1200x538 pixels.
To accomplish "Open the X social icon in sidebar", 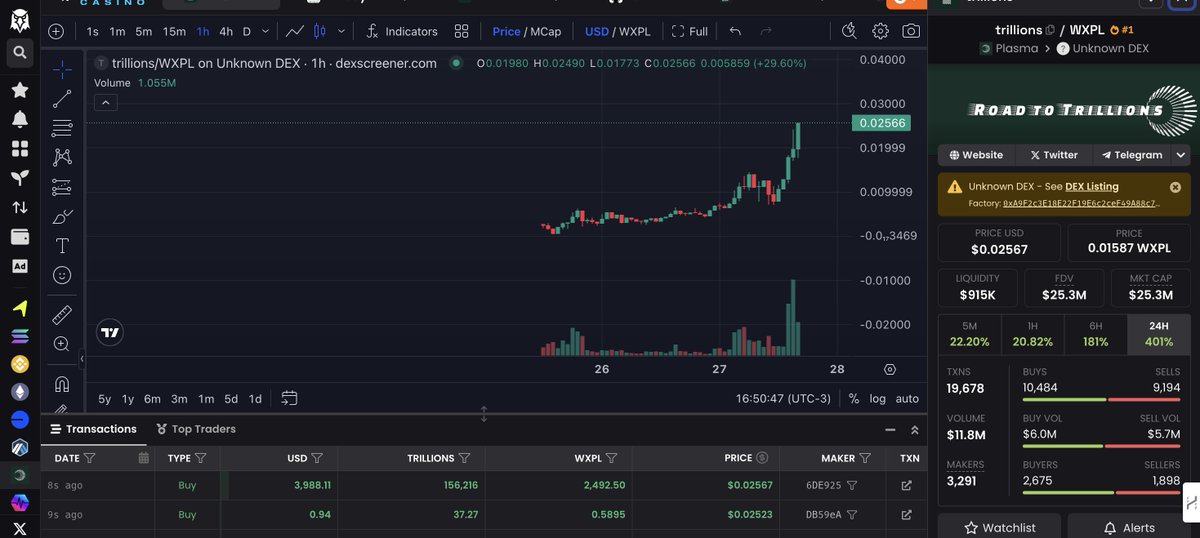I will click(x=19, y=528).
